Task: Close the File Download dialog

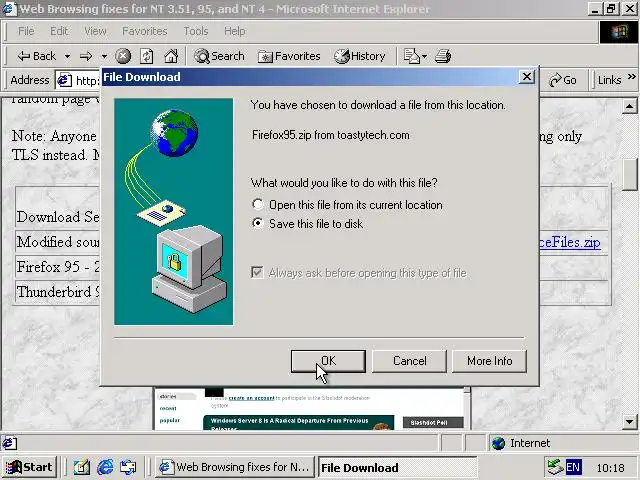Action: tap(527, 77)
